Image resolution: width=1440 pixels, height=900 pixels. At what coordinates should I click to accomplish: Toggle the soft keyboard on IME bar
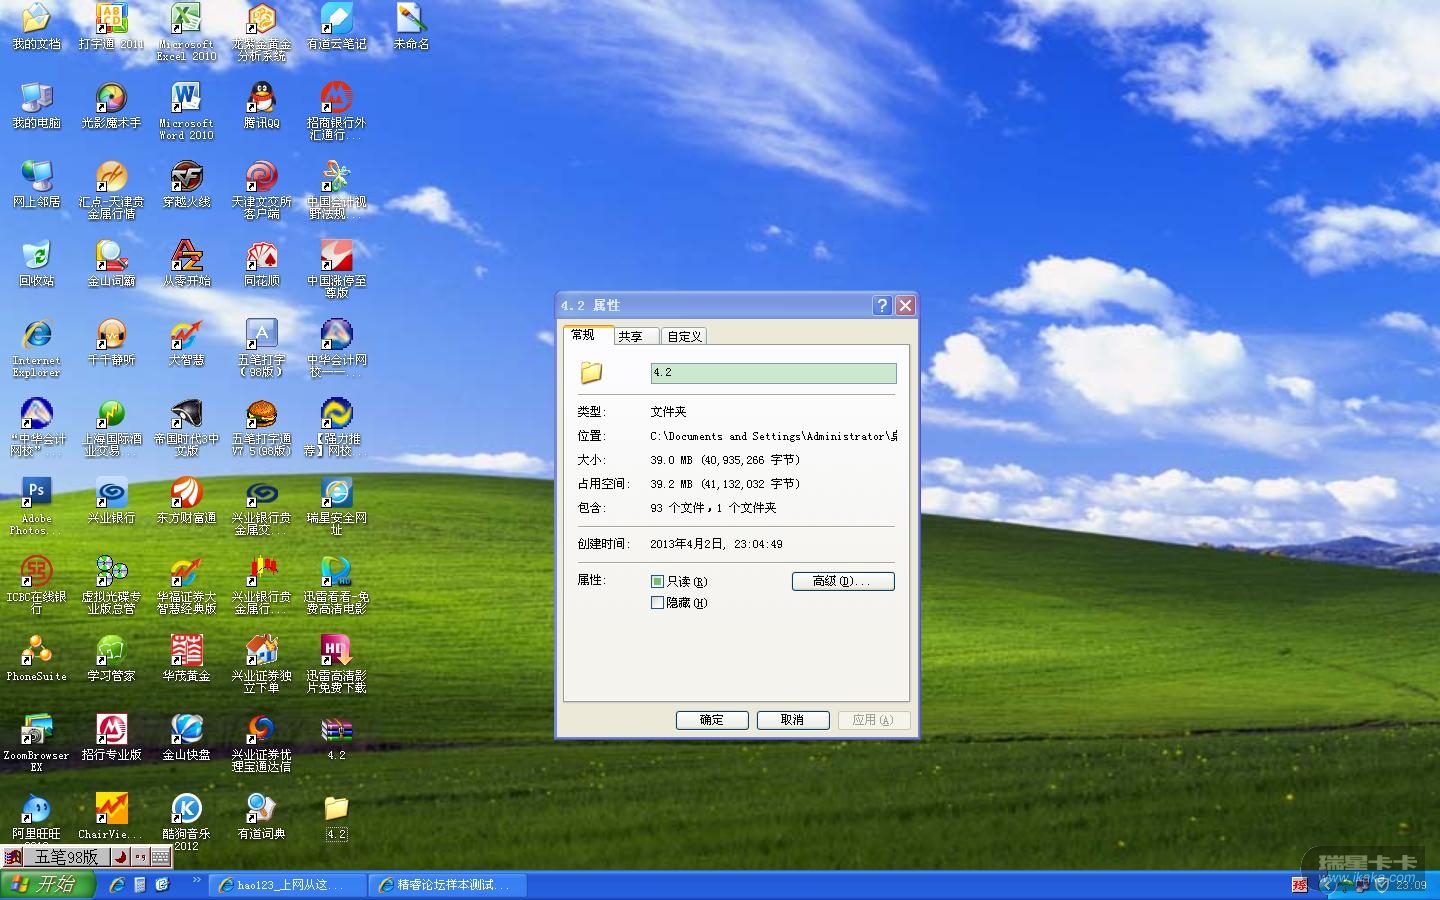(160, 857)
